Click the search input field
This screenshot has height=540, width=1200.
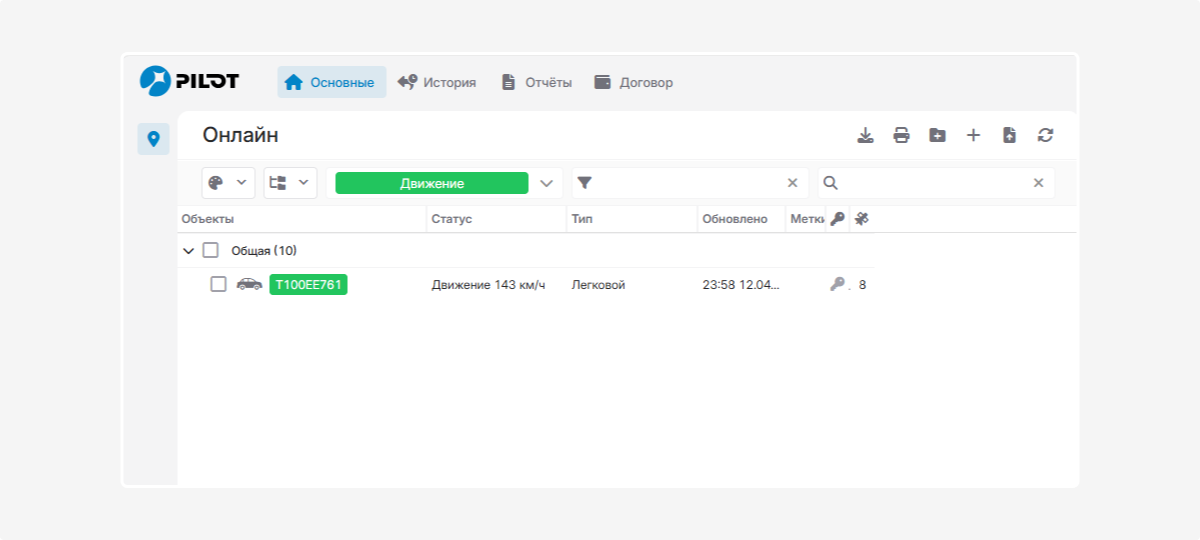(x=935, y=183)
